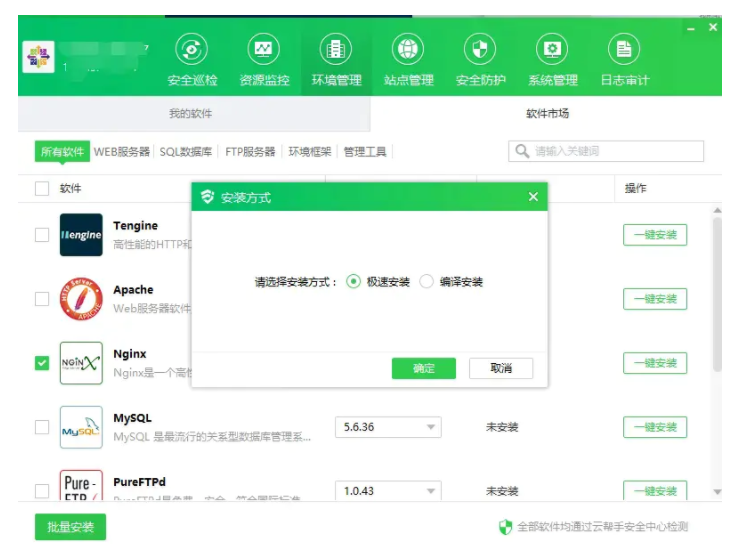Screen dimensions: 740x560
Task: Click the Tengine software logo
Action: click(81, 234)
